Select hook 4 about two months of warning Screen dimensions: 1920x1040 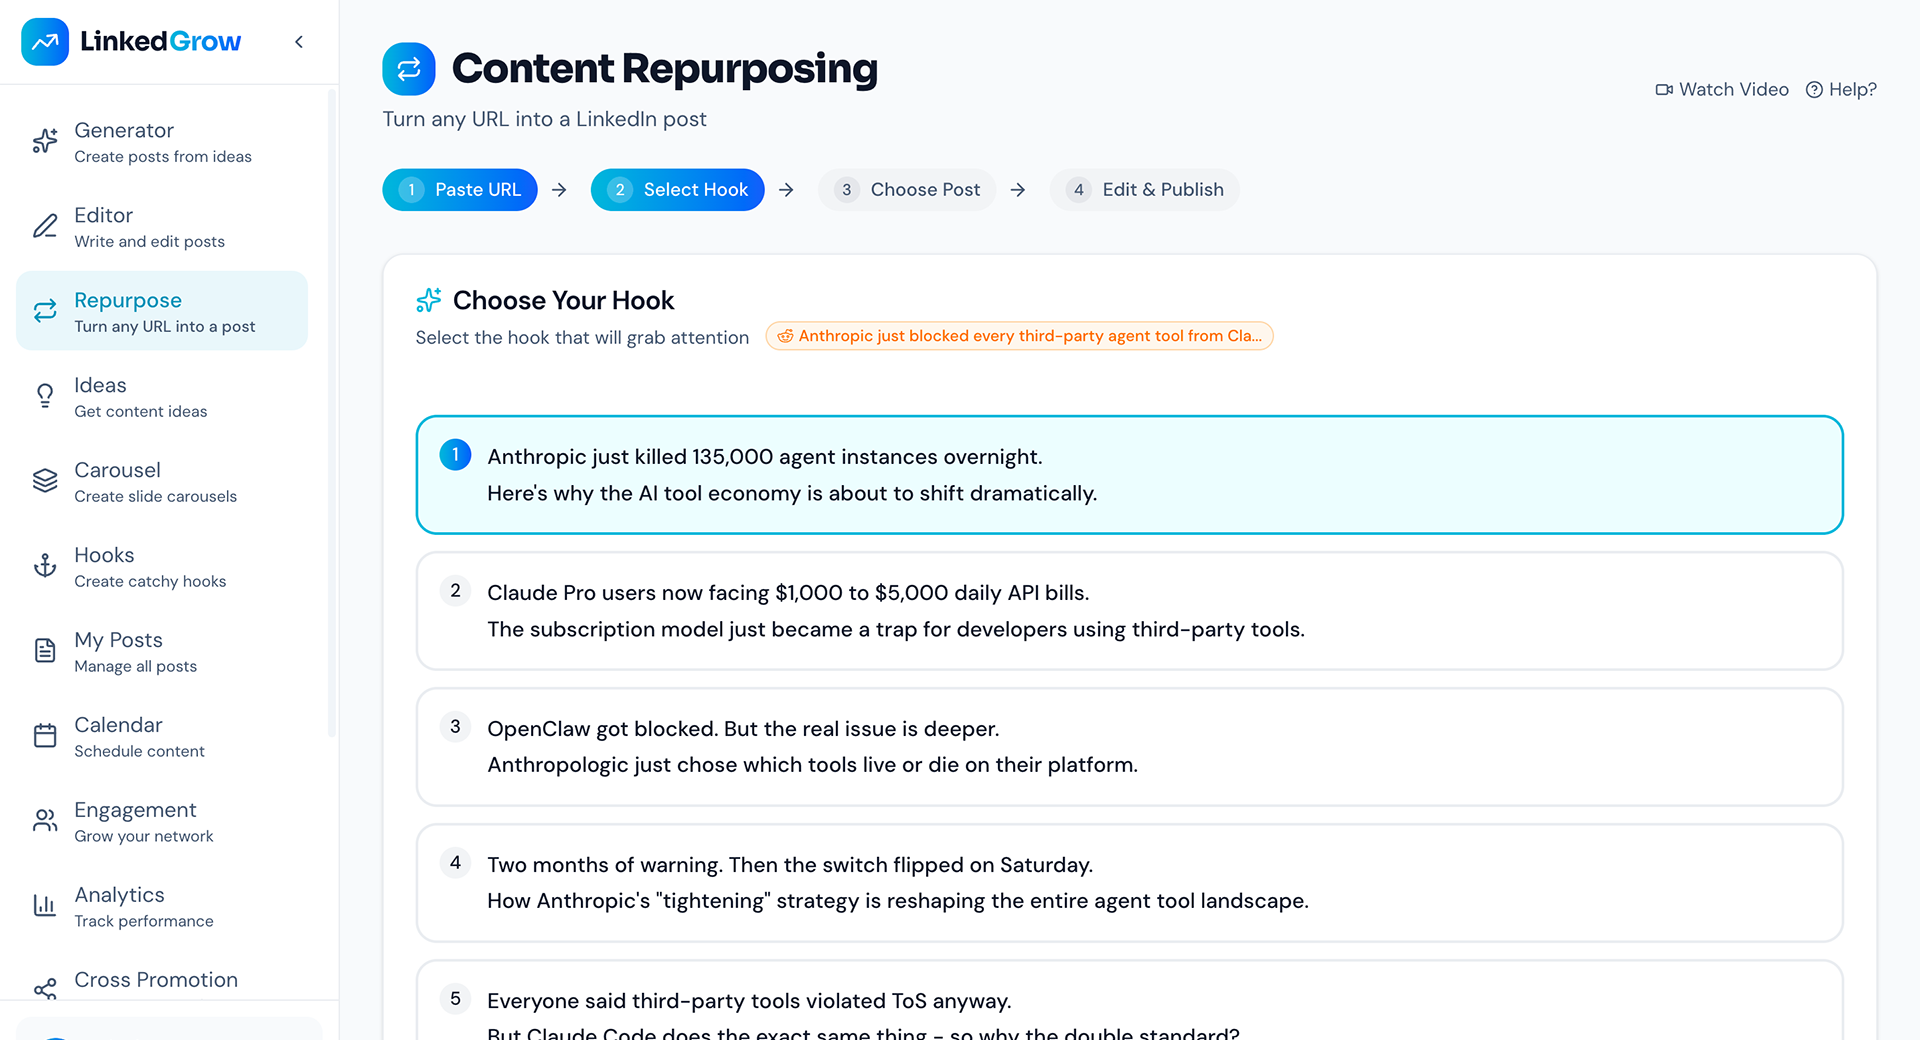[x=1130, y=883]
